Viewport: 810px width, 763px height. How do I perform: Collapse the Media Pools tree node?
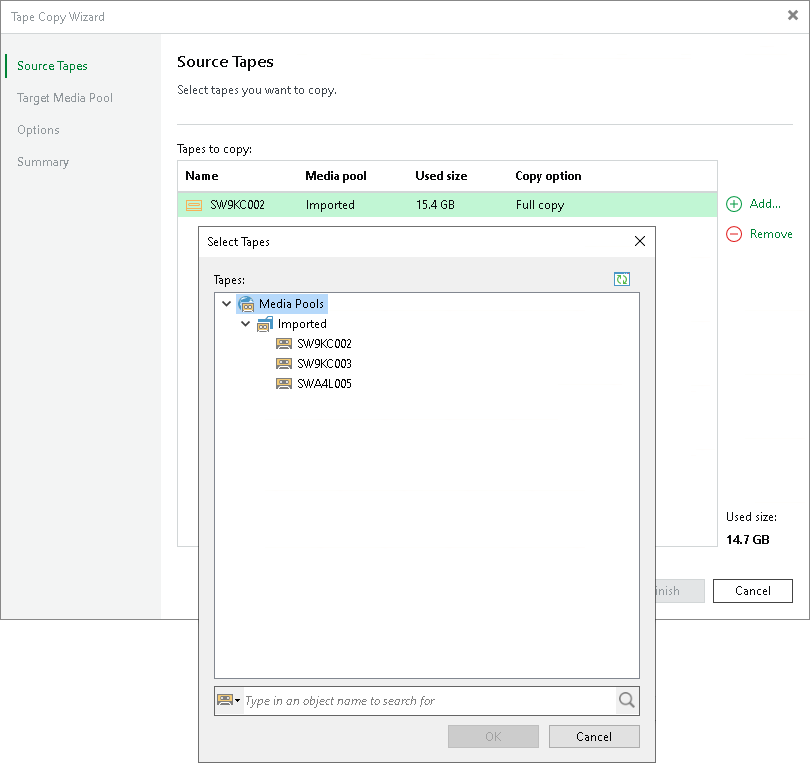tap(226, 304)
